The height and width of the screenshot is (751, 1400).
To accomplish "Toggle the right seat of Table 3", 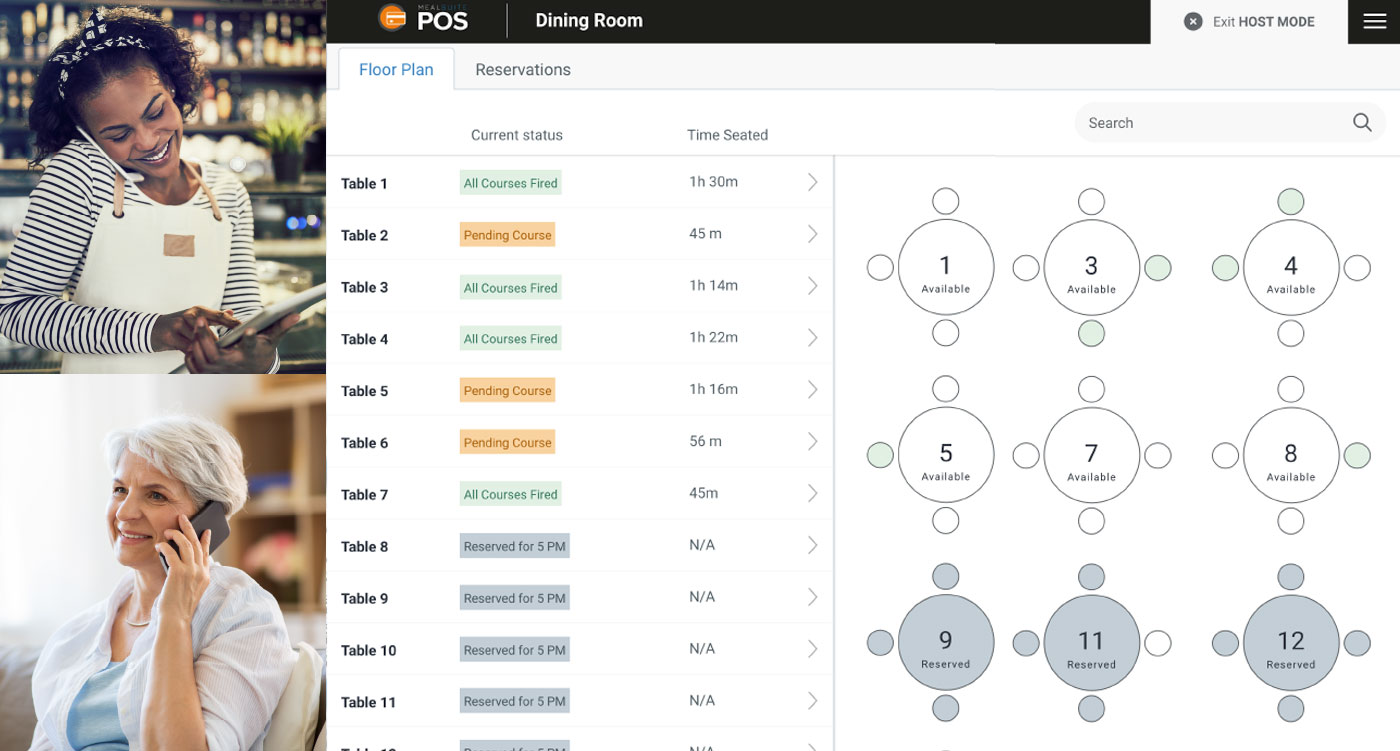I will tap(1157, 267).
